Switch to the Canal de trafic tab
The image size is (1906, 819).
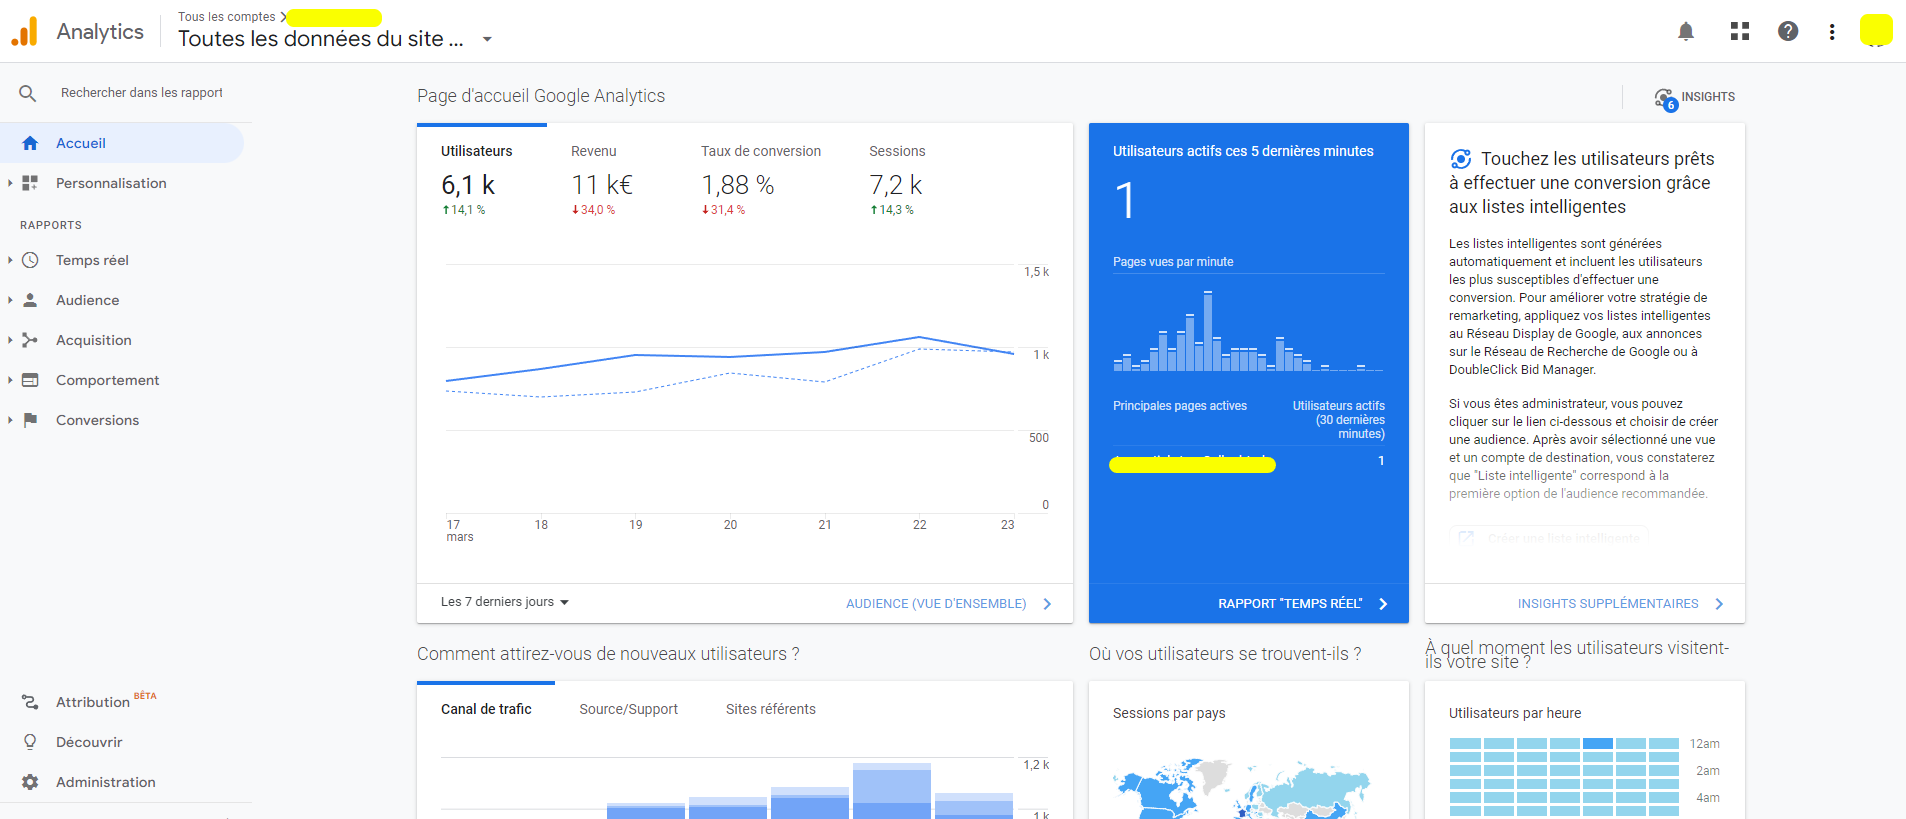click(x=486, y=709)
